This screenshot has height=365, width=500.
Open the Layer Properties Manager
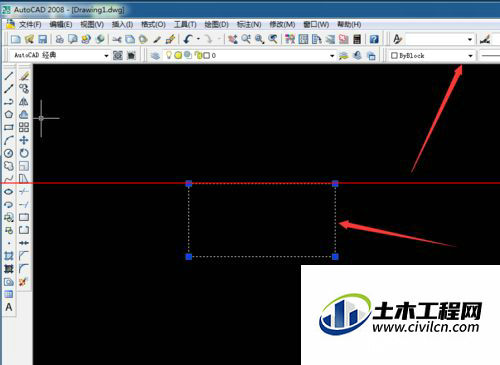point(155,56)
